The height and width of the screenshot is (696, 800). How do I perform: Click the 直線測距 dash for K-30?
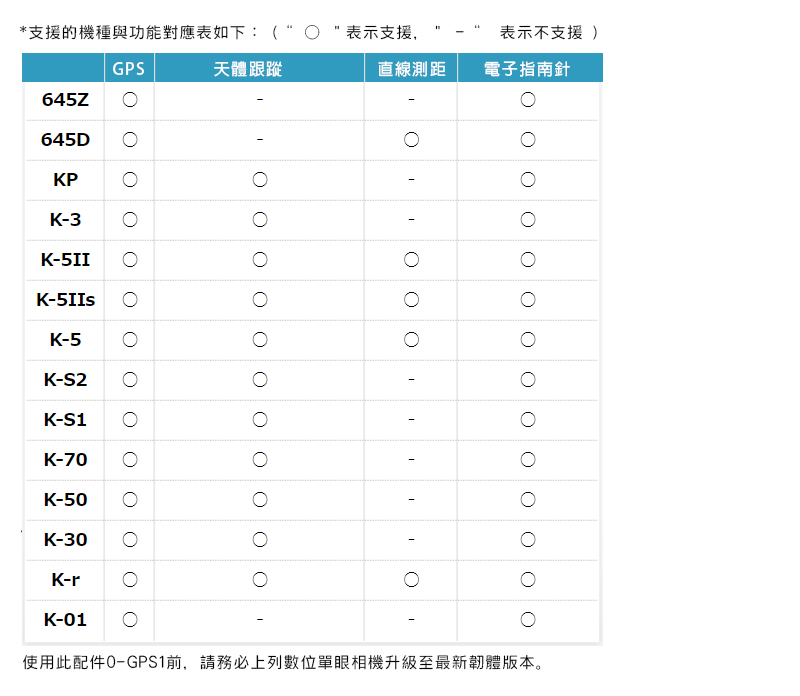[x=411, y=539]
